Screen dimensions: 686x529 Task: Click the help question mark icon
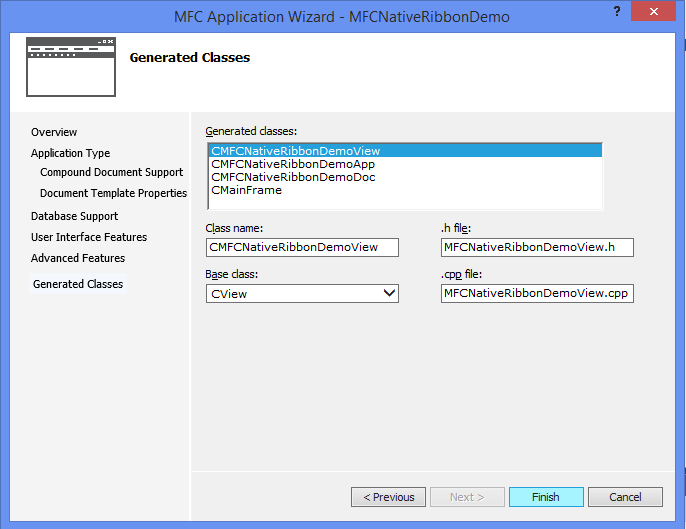[617, 11]
